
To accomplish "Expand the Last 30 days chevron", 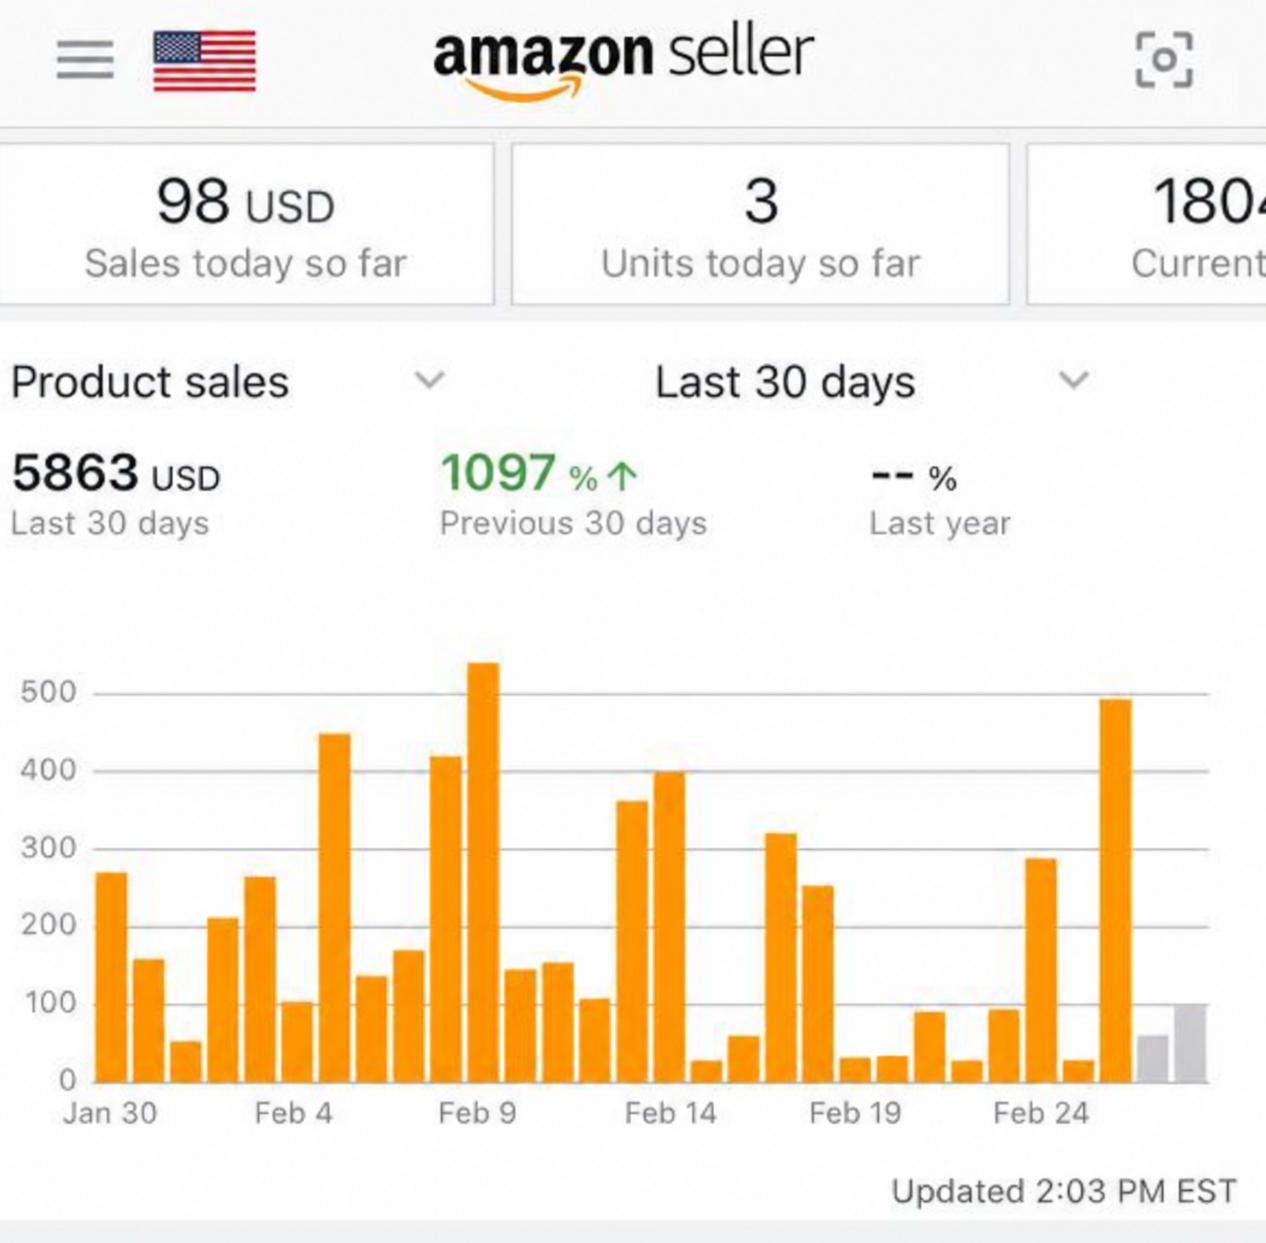I will point(1073,380).
